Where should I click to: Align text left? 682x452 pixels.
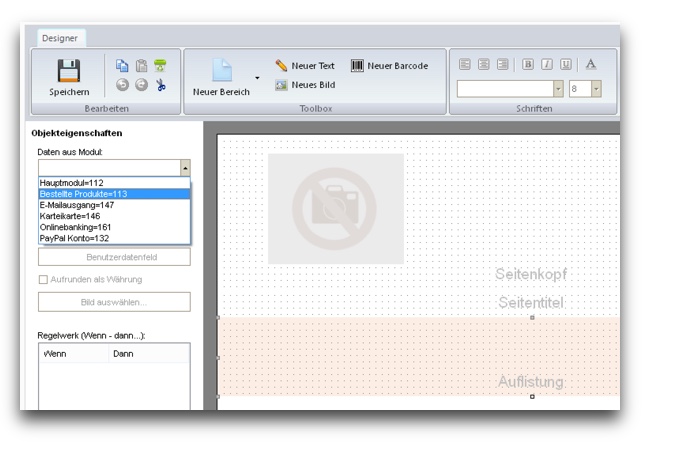pos(465,64)
